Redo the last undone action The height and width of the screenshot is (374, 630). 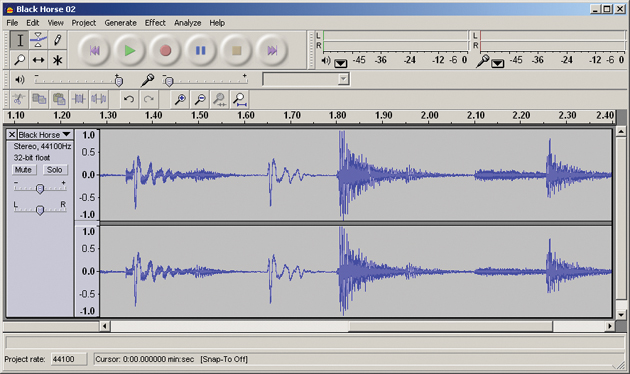[x=149, y=99]
